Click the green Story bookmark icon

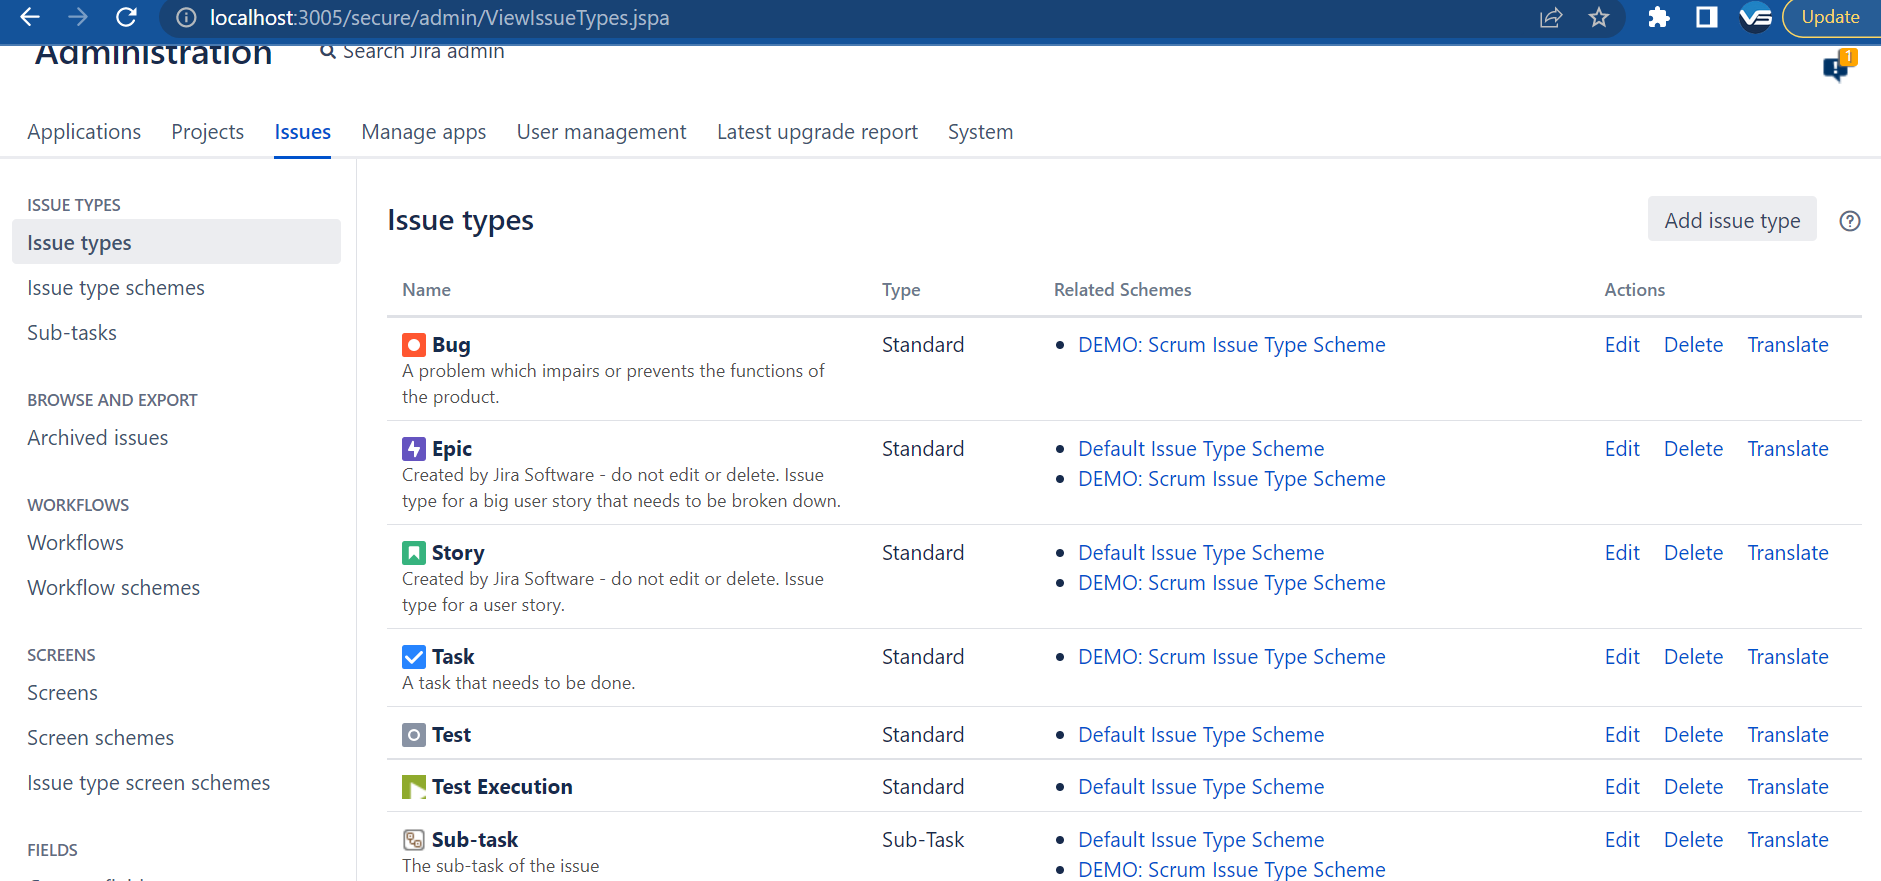(x=413, y=553)
